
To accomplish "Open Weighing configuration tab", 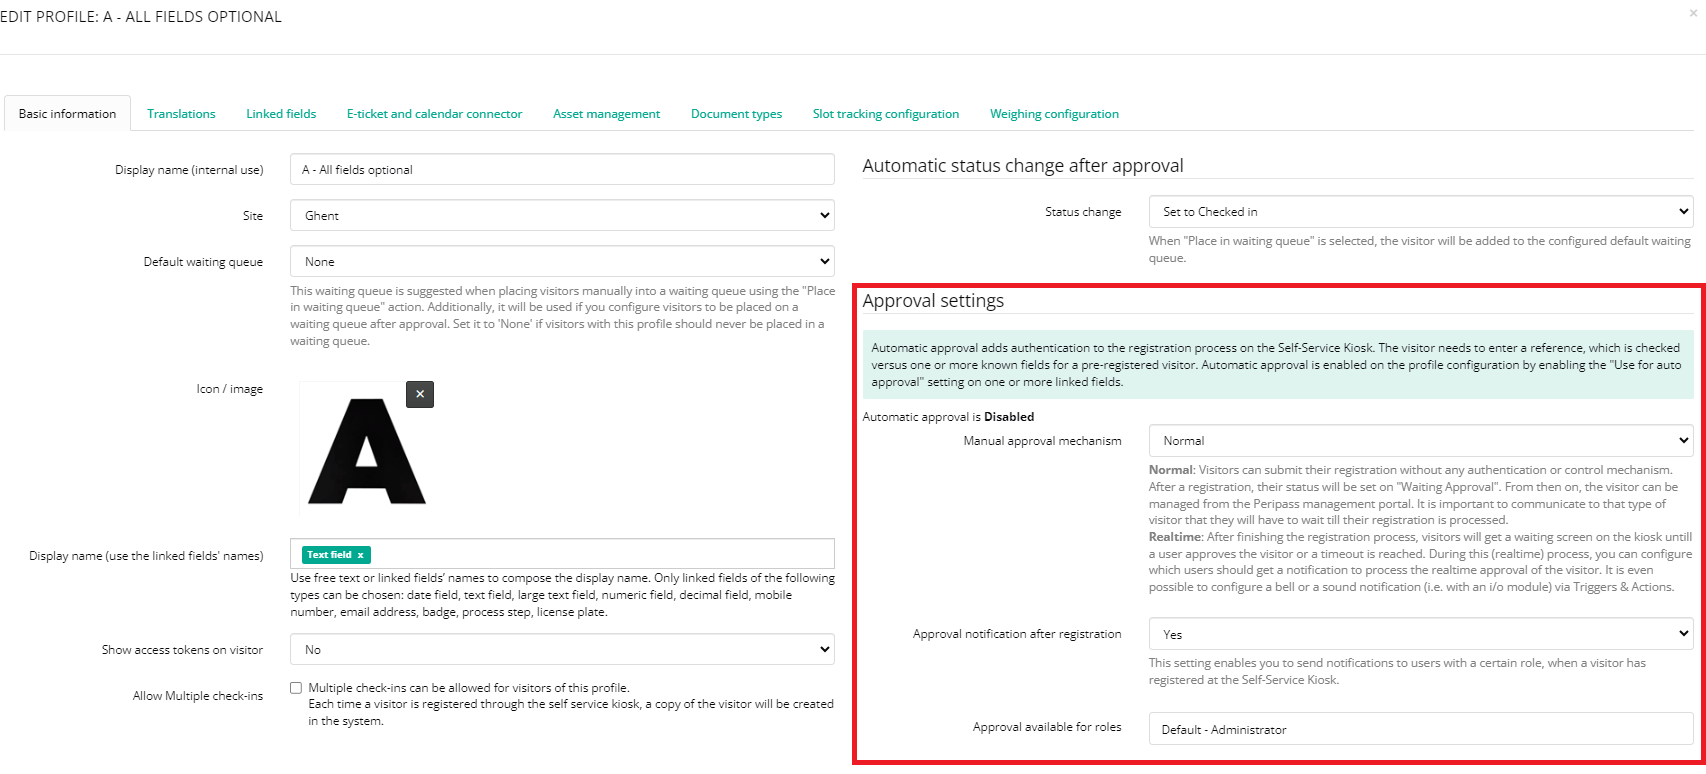I will (1054, 114).
